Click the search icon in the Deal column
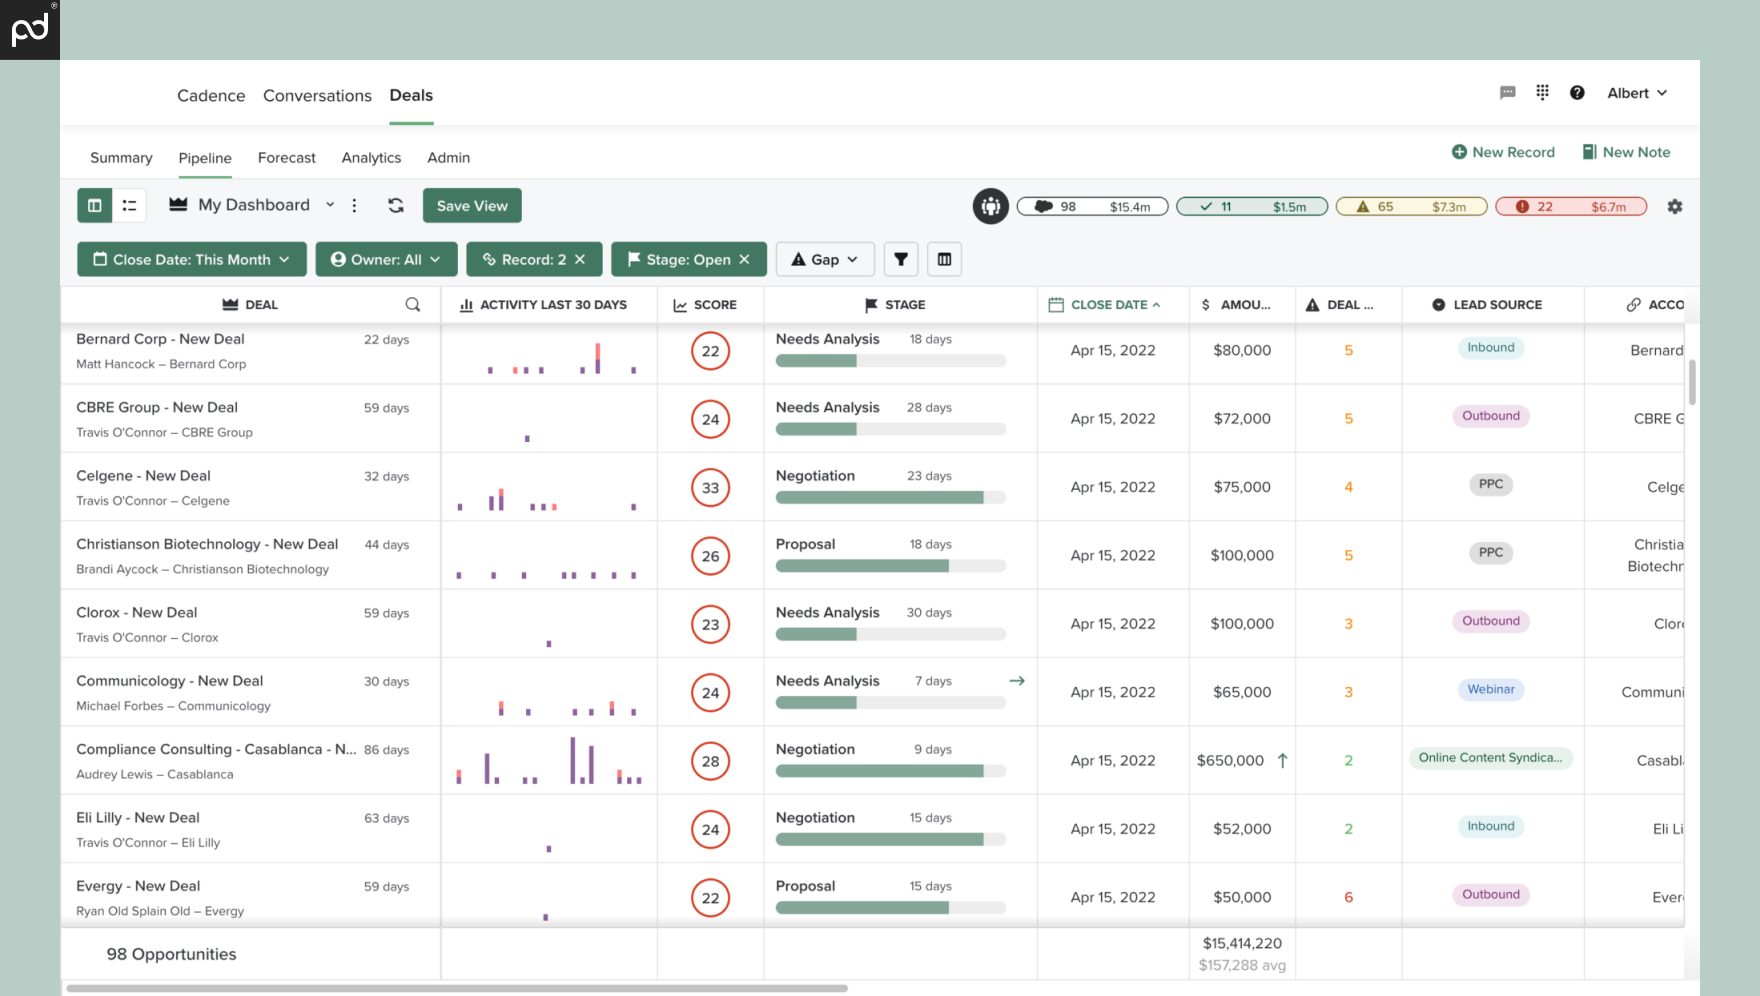 411,304
